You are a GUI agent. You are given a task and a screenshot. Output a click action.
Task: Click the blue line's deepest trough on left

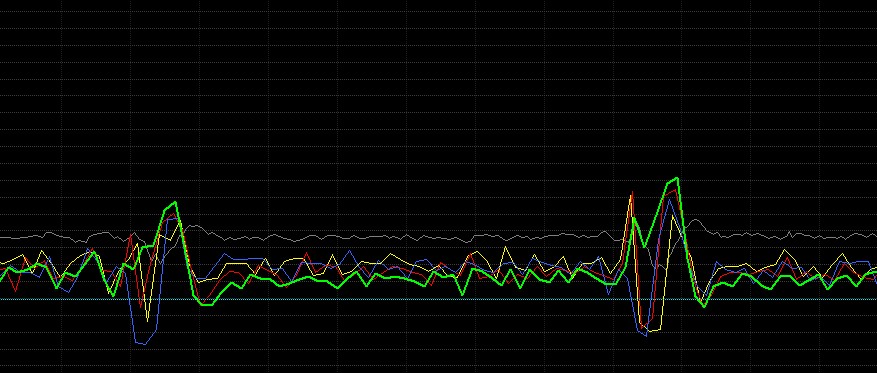143,343
